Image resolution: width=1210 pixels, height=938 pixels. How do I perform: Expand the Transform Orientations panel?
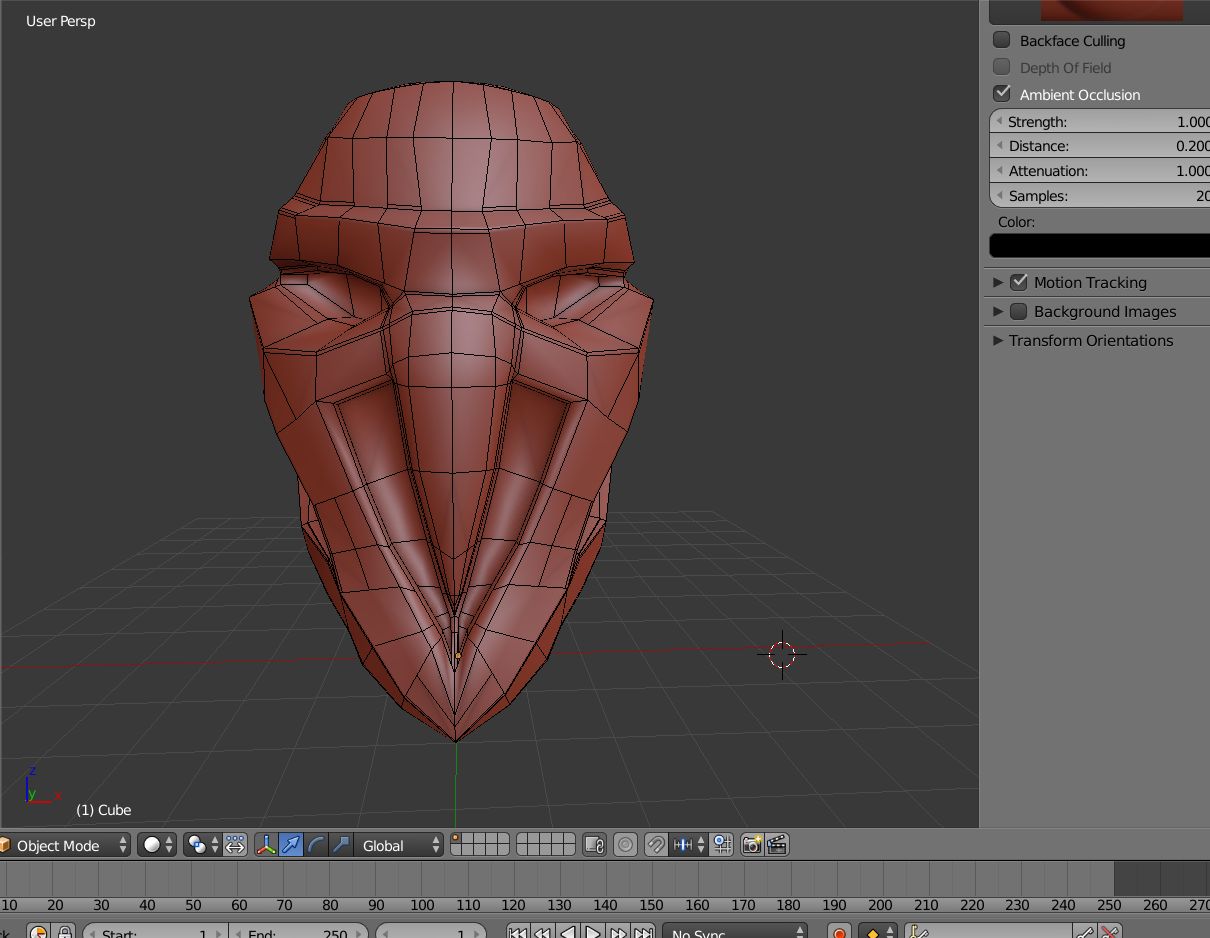(x=1090, y=340)
